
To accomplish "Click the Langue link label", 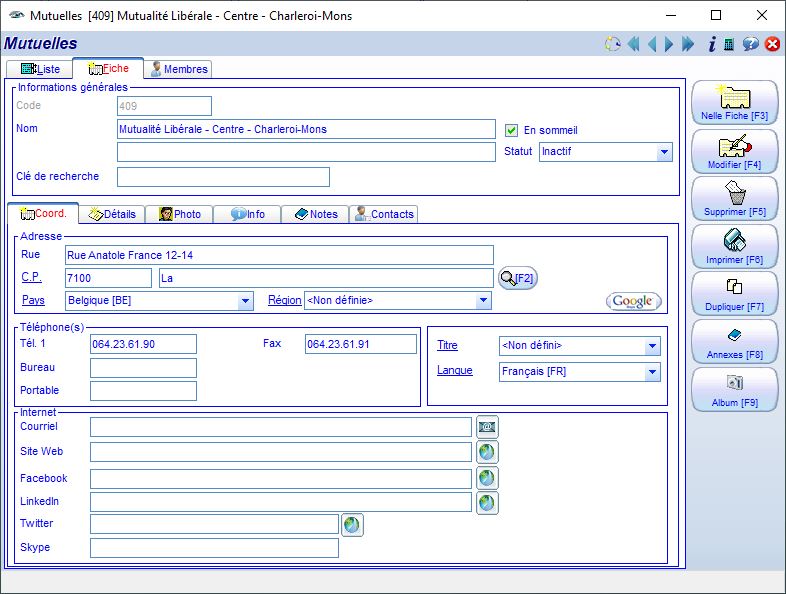I will pyautogui.click(x=455, y=370).
